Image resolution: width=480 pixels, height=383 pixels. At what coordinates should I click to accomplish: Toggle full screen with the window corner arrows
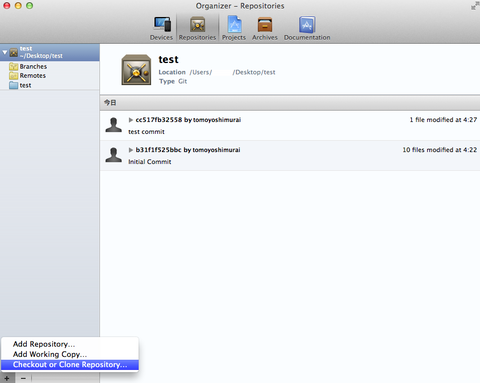point(475,6)
